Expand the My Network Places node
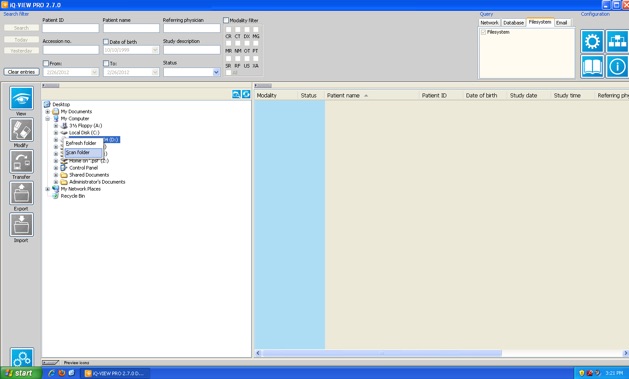The width and height of the screenshot is (629, 379). pos(48,189)
